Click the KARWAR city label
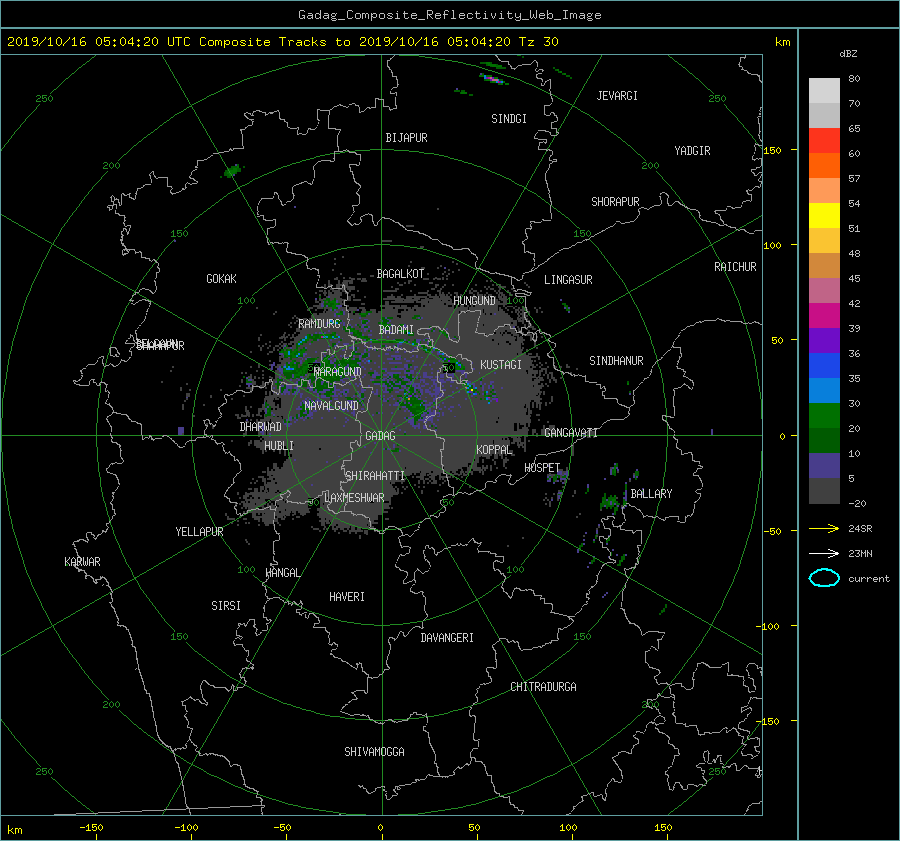The image size is (900, 841). pos(82,562)
